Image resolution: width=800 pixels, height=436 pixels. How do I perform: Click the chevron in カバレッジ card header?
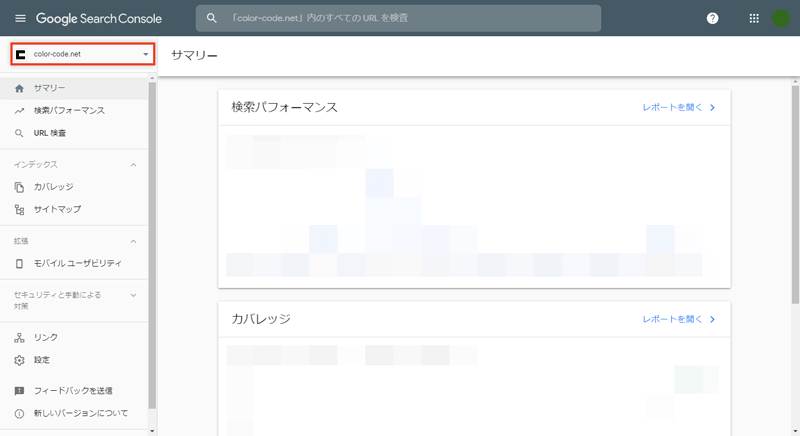(713, 319)
